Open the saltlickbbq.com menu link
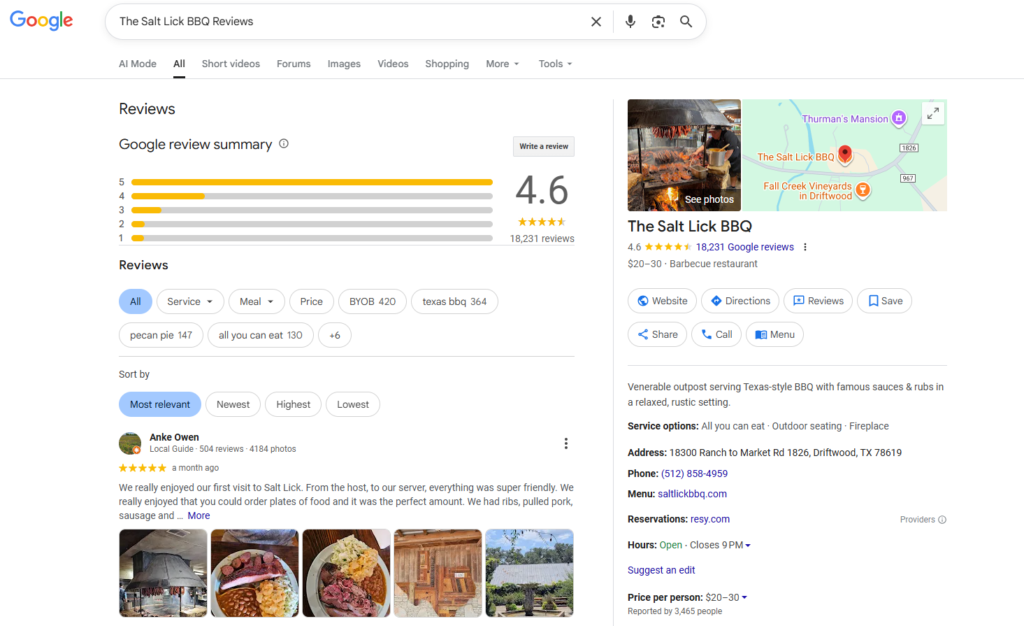The height and width of the screenshot is (626, 1024). click(692, 494)
